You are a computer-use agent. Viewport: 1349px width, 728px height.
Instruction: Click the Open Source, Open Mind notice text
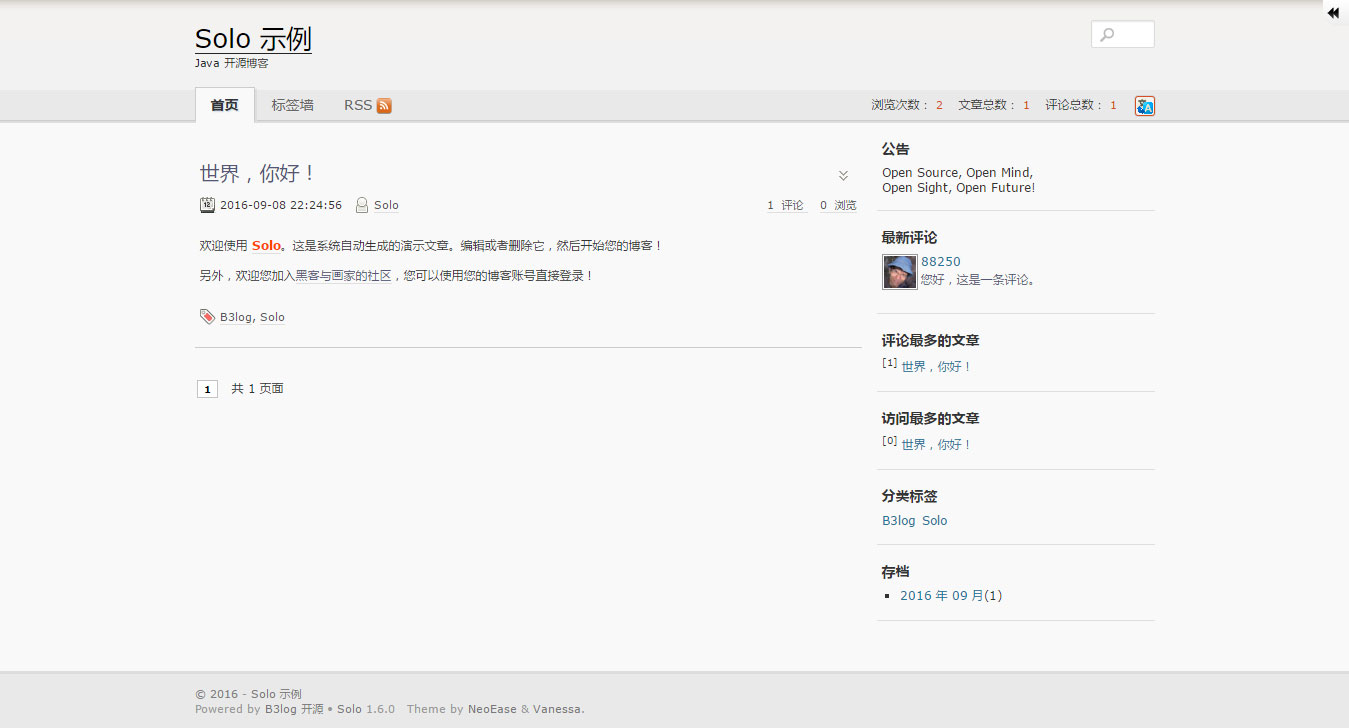click(958, 180)
